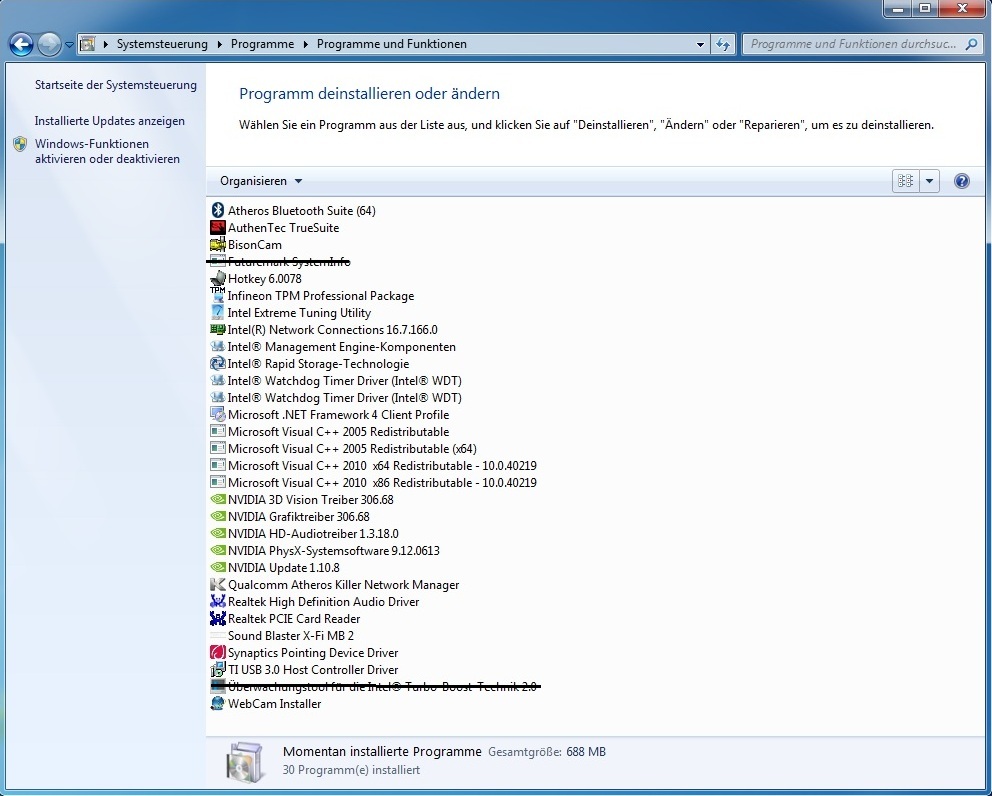Click the control panel icon in address bar
Screen dimensions: 992x796
pos(88,44)
